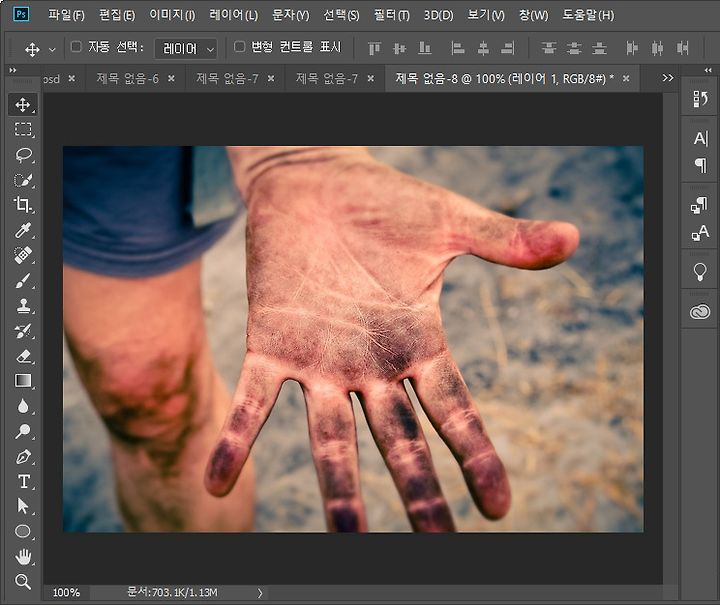Switch to the 제목 없음-6 document tab
The width and height of the screenshot is (720, 605).
pos(127,79)
